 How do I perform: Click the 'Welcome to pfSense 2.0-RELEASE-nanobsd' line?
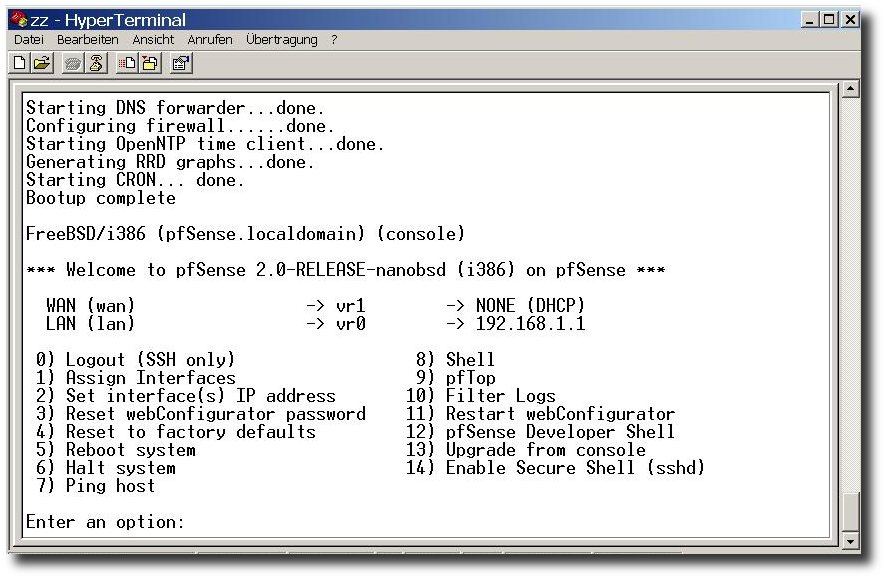pos(346,270)
